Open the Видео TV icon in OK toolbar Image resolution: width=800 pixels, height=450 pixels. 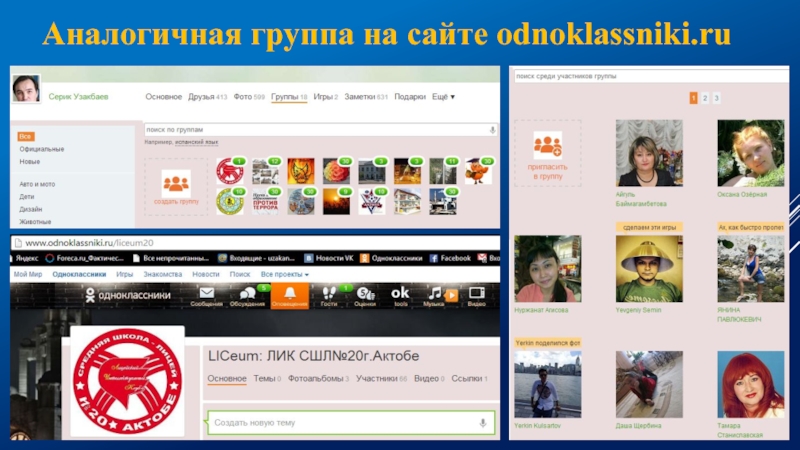click(477, 293)
